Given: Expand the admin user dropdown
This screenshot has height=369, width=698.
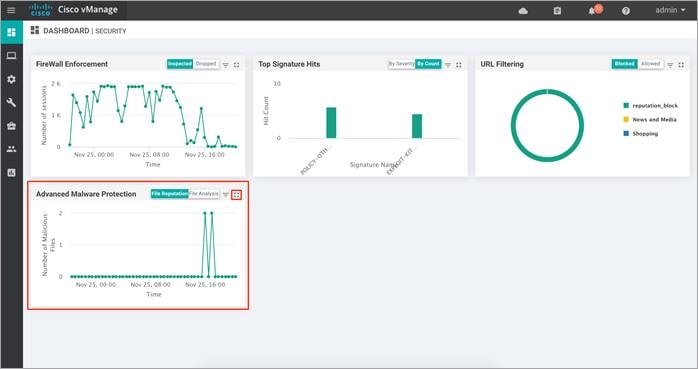Looking at the screenshot, I should (670, 10).
